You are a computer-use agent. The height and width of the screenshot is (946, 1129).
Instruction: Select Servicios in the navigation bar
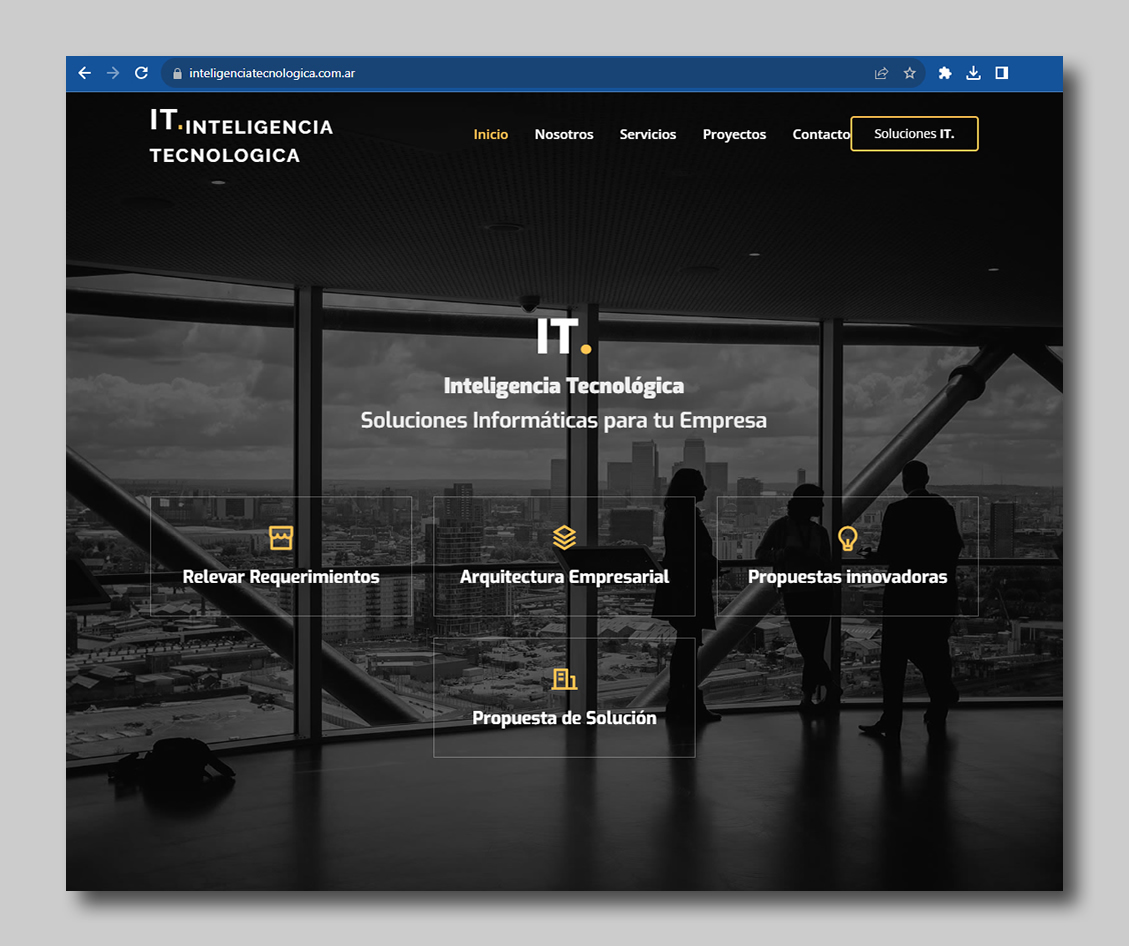pyautogui.click(x=648, y=134)
